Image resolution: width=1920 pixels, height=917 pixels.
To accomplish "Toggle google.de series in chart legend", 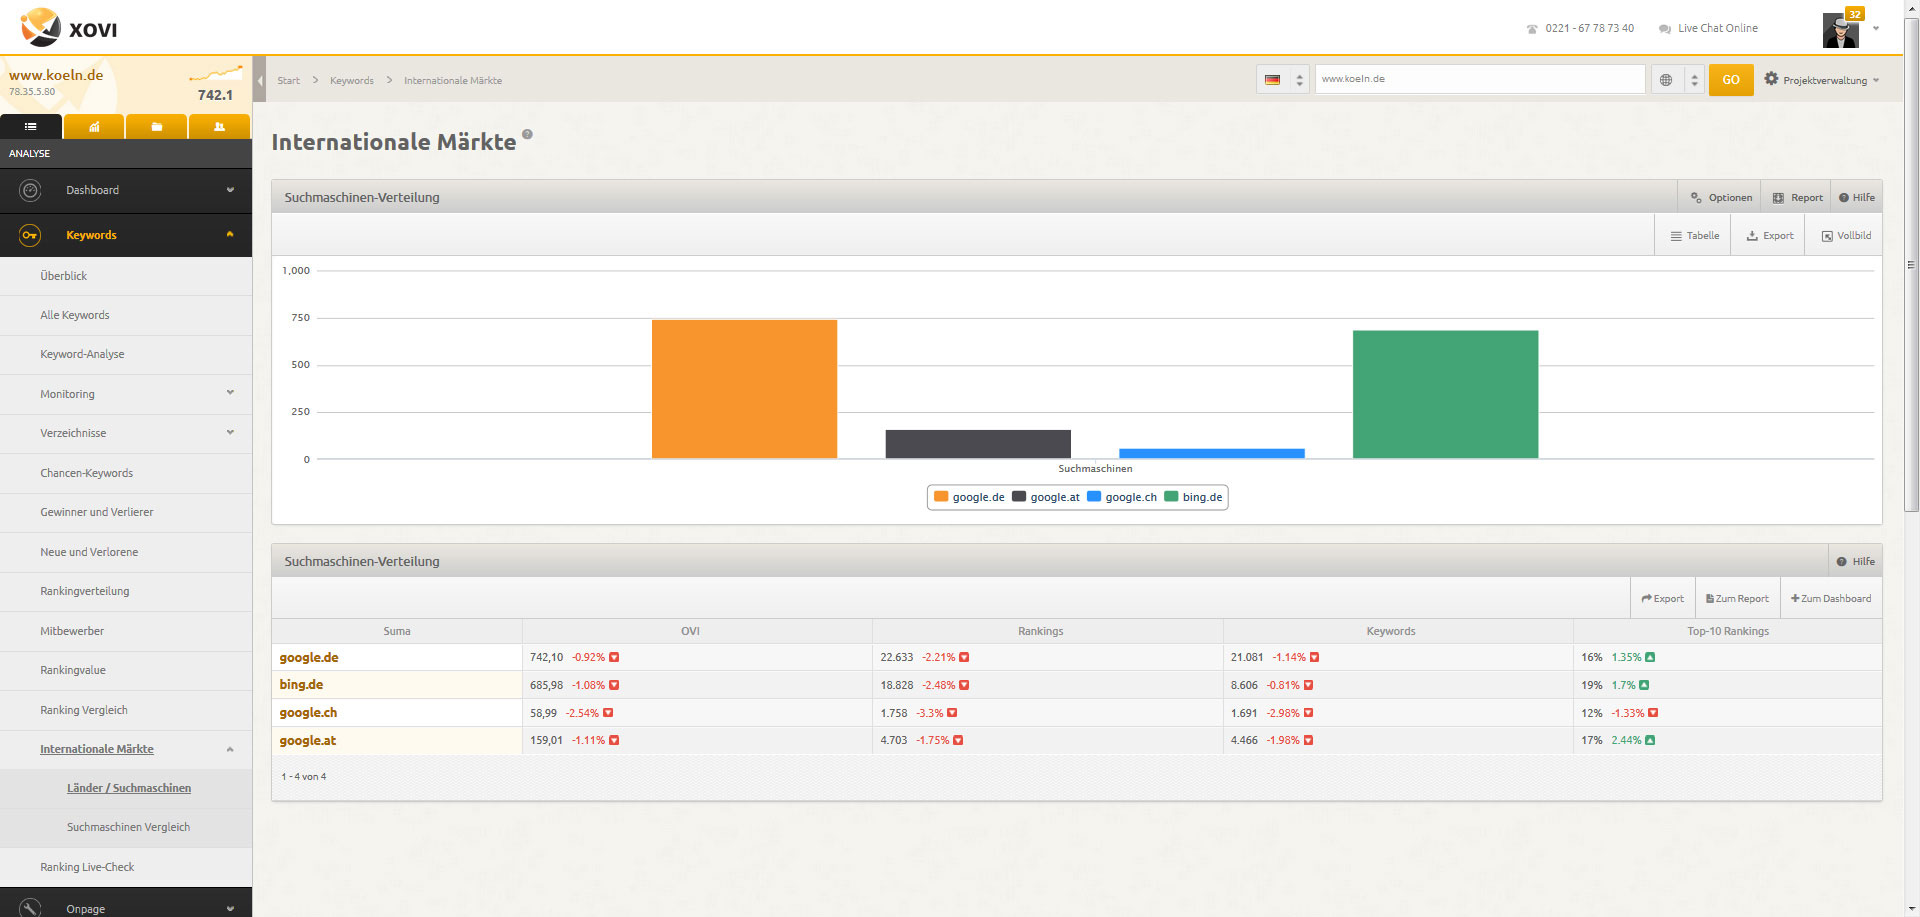I will [969, 497].
